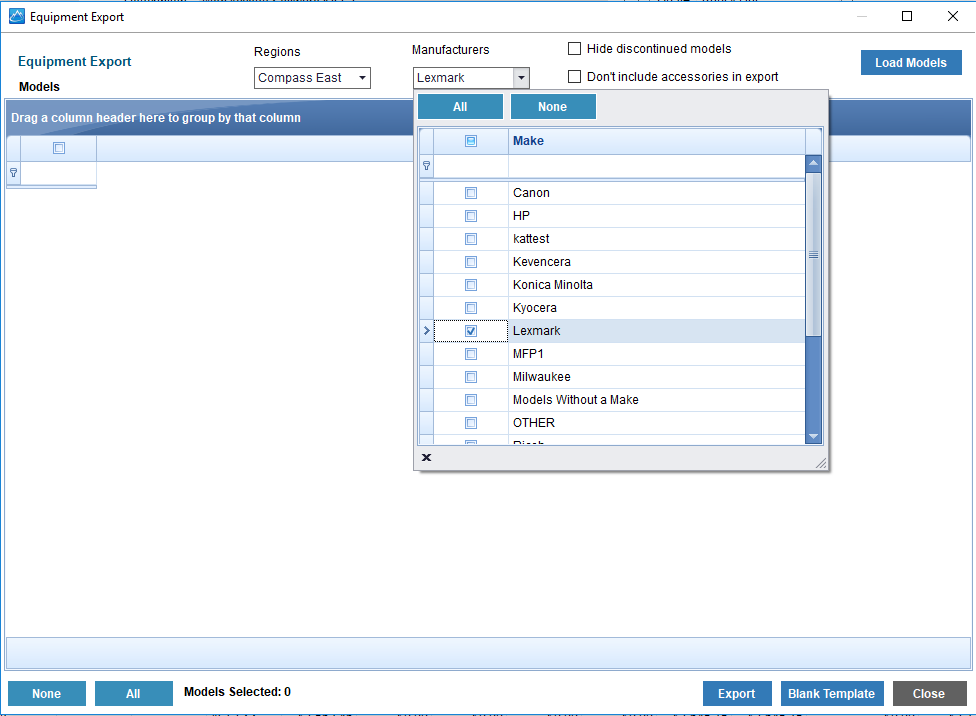Click the Make filter input field
Viewport: 976px width, 716px height.
[657, 166]
